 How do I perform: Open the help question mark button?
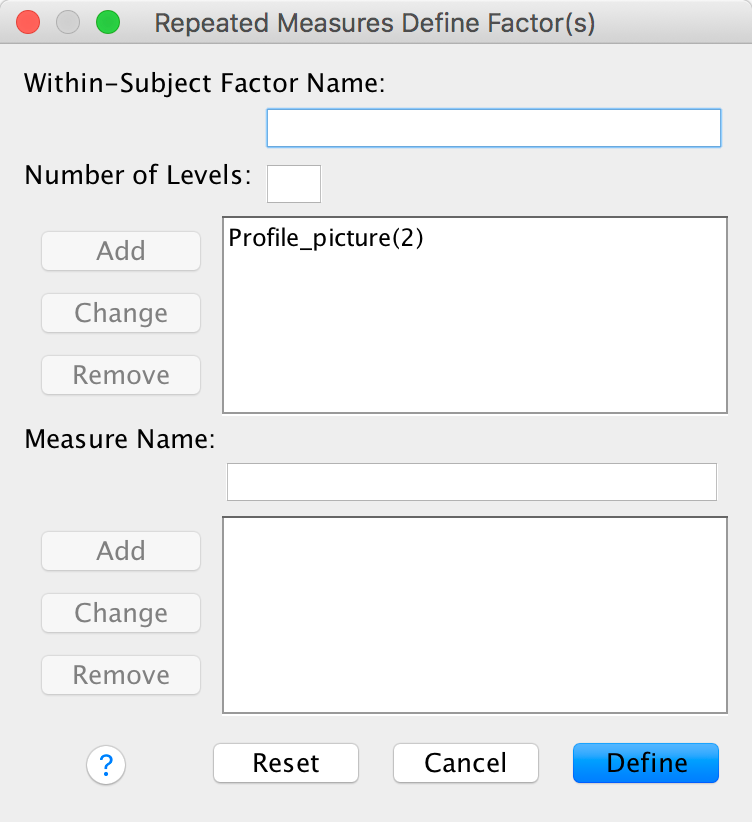(106, 765)
